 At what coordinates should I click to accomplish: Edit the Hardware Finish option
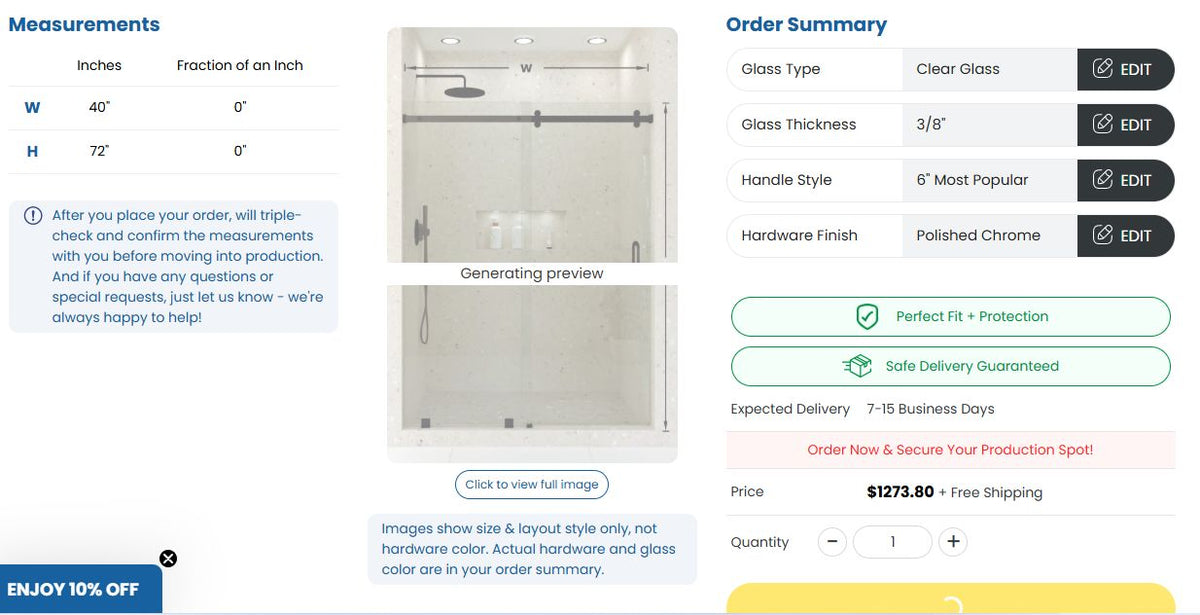point(1125,236)
